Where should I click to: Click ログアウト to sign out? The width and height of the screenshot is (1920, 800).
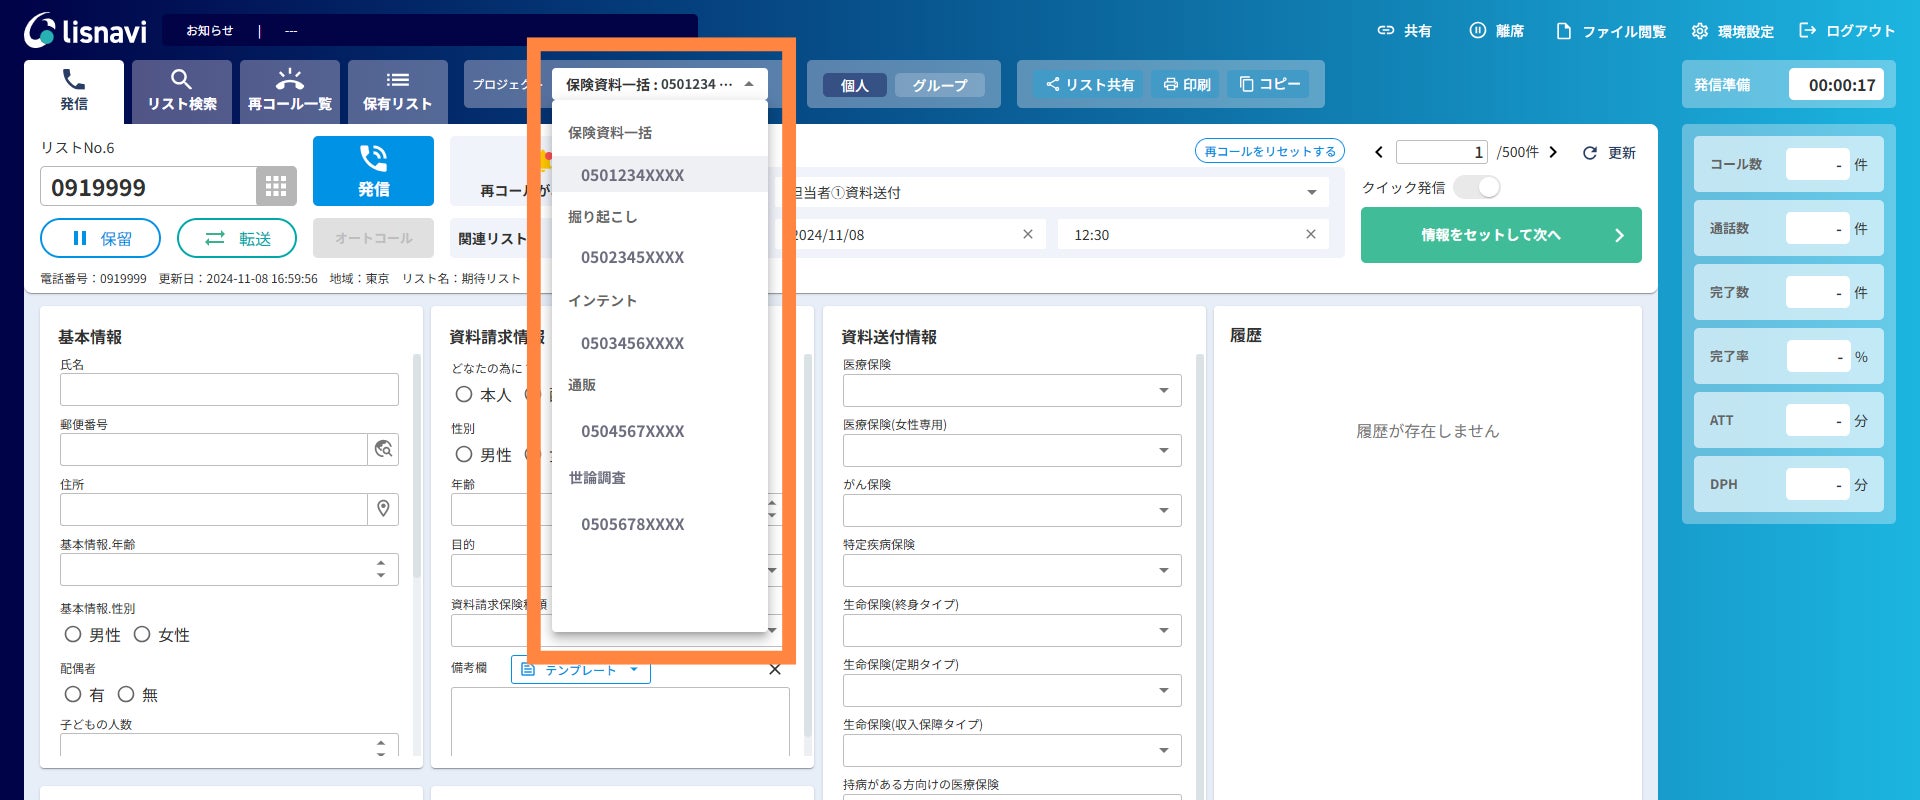coord(1847,31)
